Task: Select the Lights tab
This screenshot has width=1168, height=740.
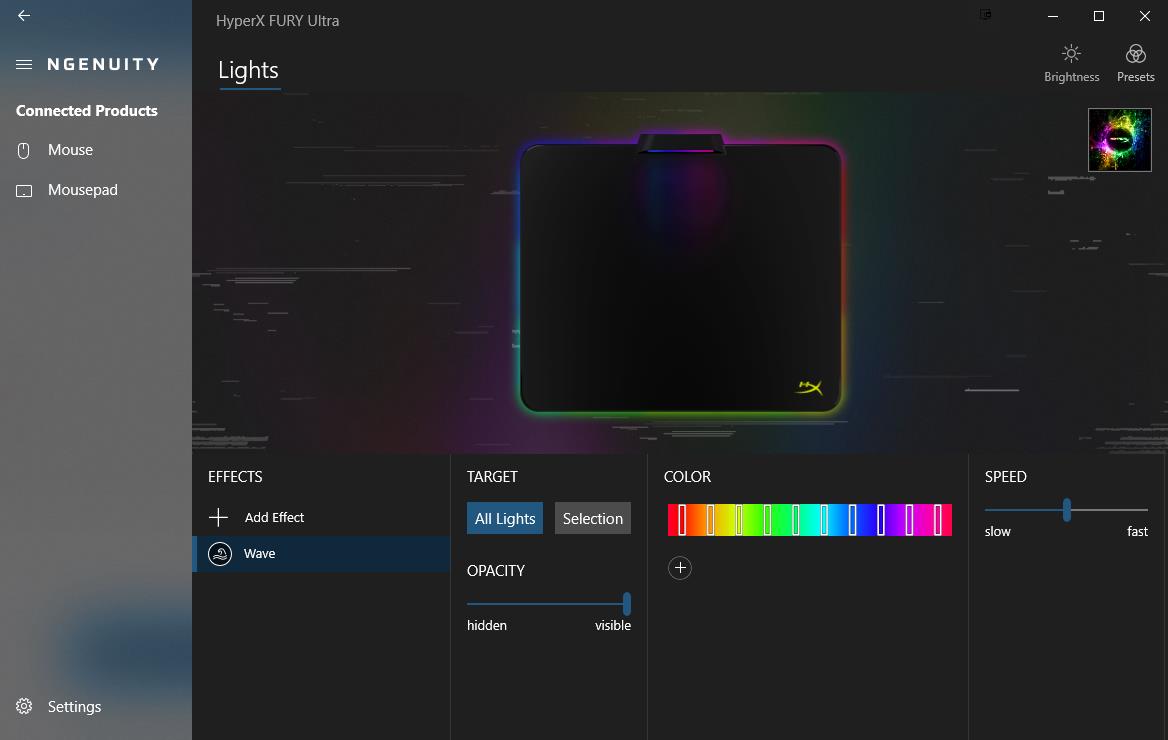Action: (248, 71)
